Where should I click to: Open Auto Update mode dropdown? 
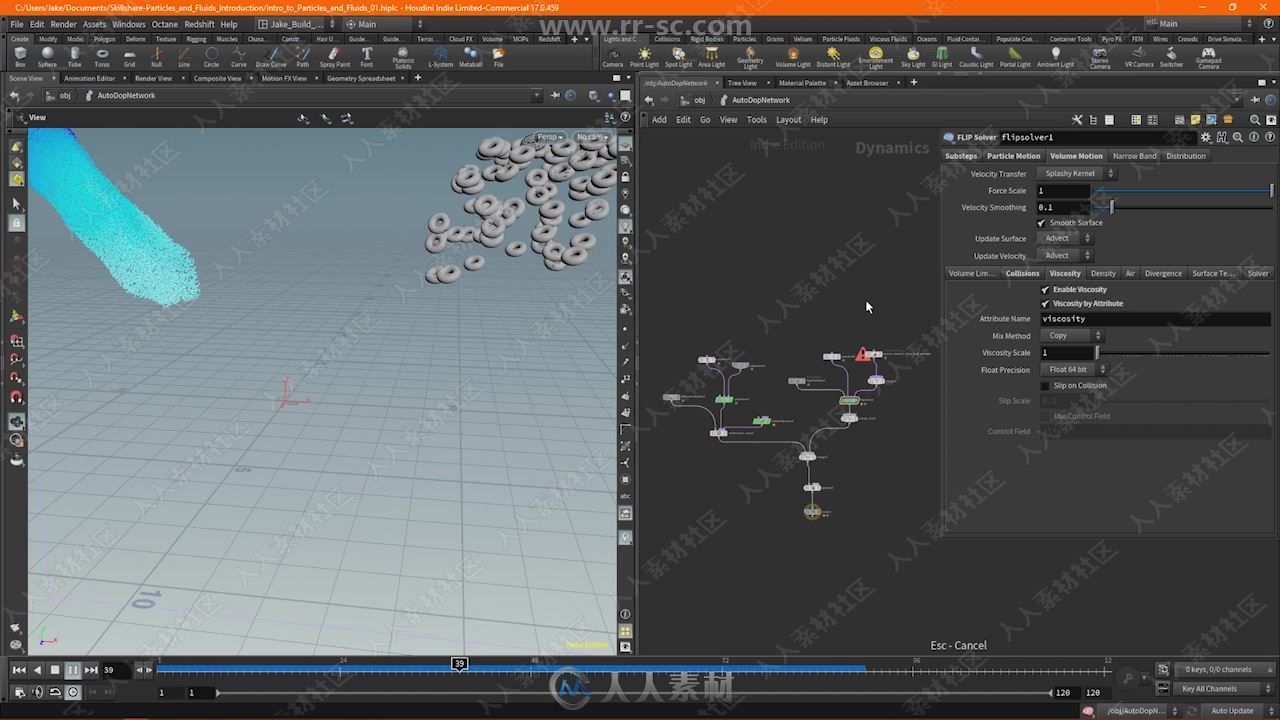point(1237,710)
